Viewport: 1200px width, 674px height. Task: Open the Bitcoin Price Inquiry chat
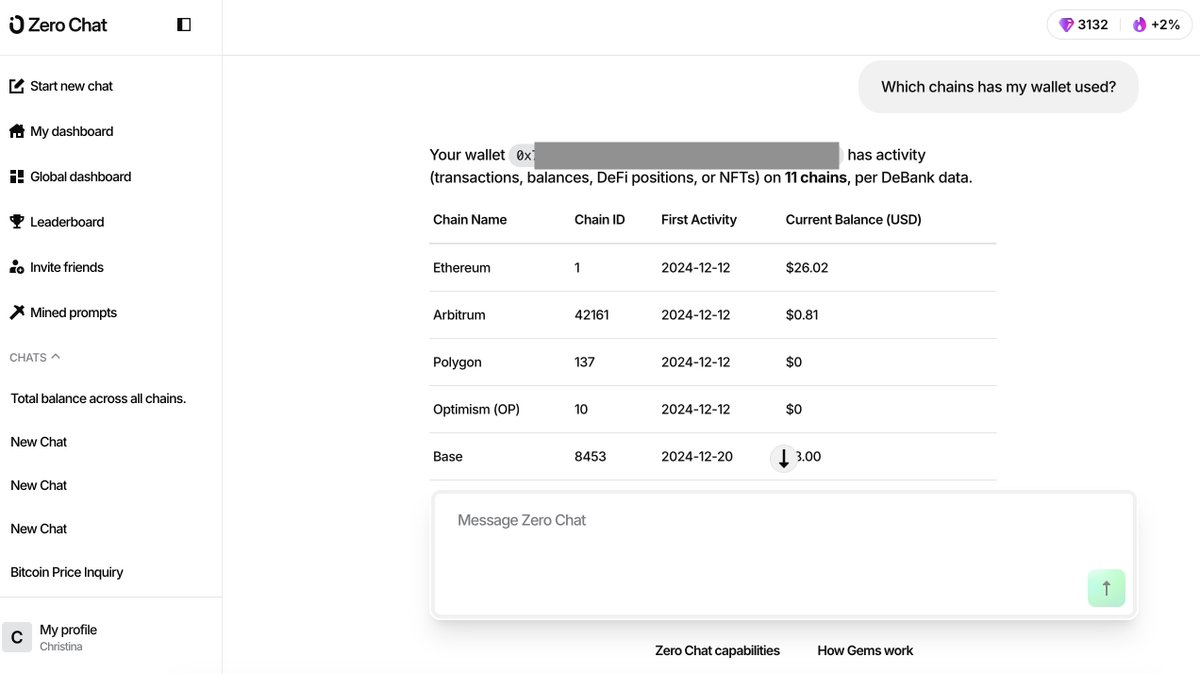(67, 572)
